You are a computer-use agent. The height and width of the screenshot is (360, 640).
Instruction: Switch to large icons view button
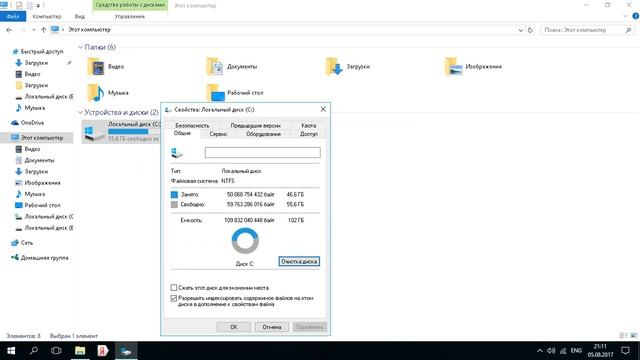coord(633,336)
